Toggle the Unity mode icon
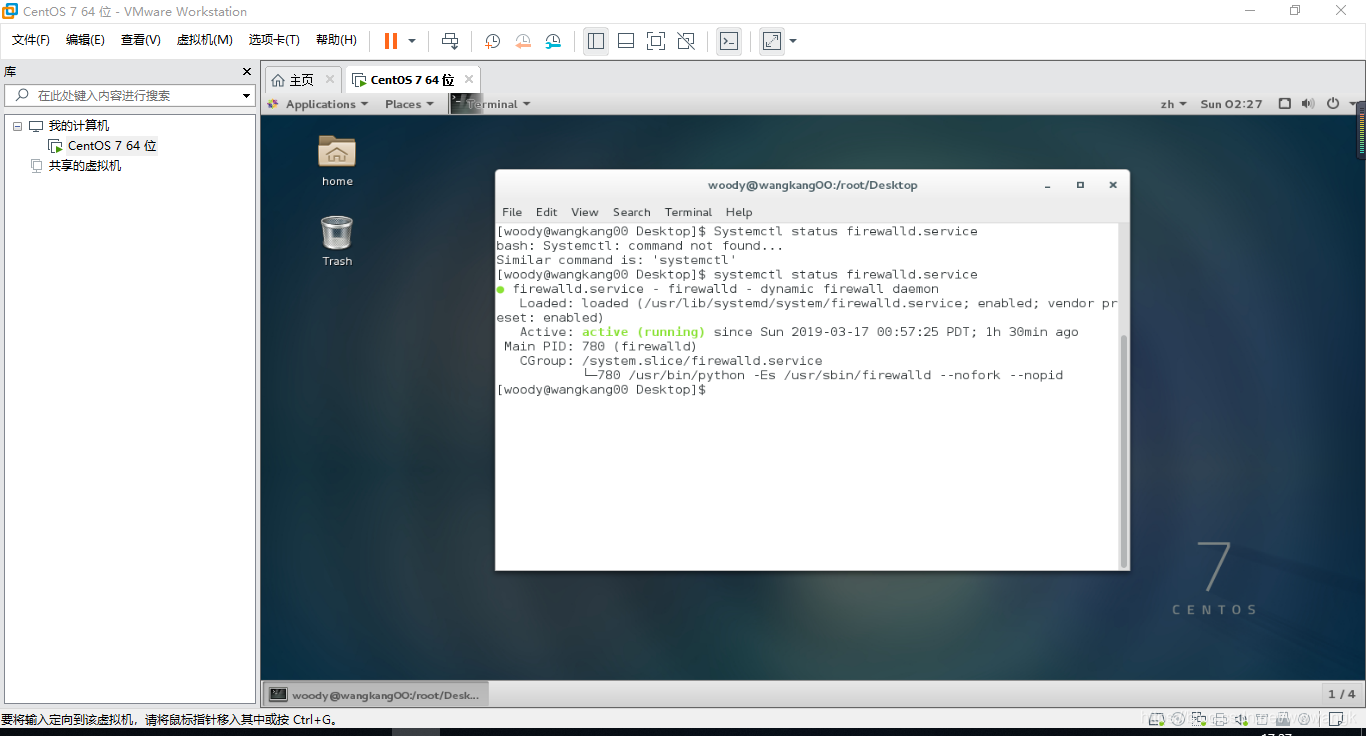The image size is (1366, 736). click(686, 41)
